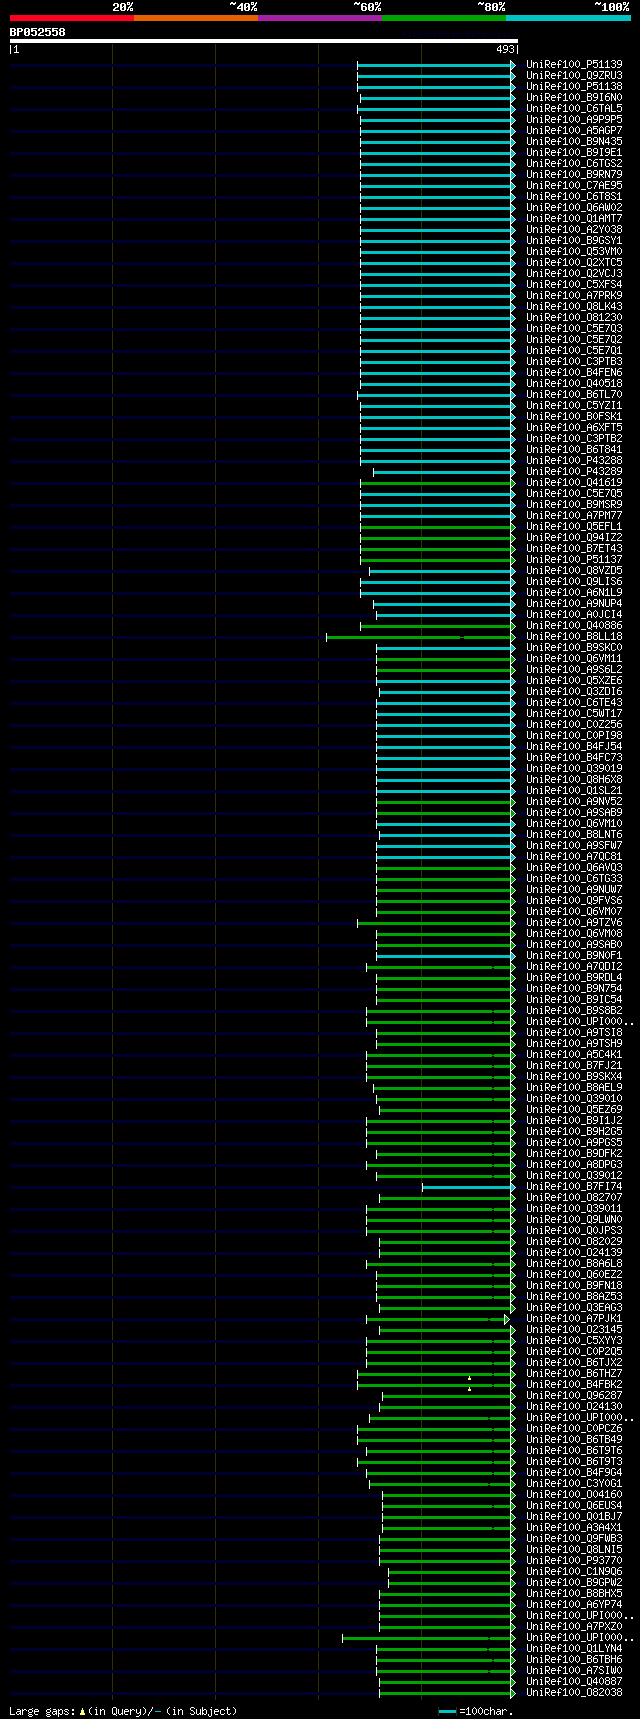This screenshot has width=640, height=1719.
Task: Open hit UniRef100_B8LL18
Action: (574, 636)
